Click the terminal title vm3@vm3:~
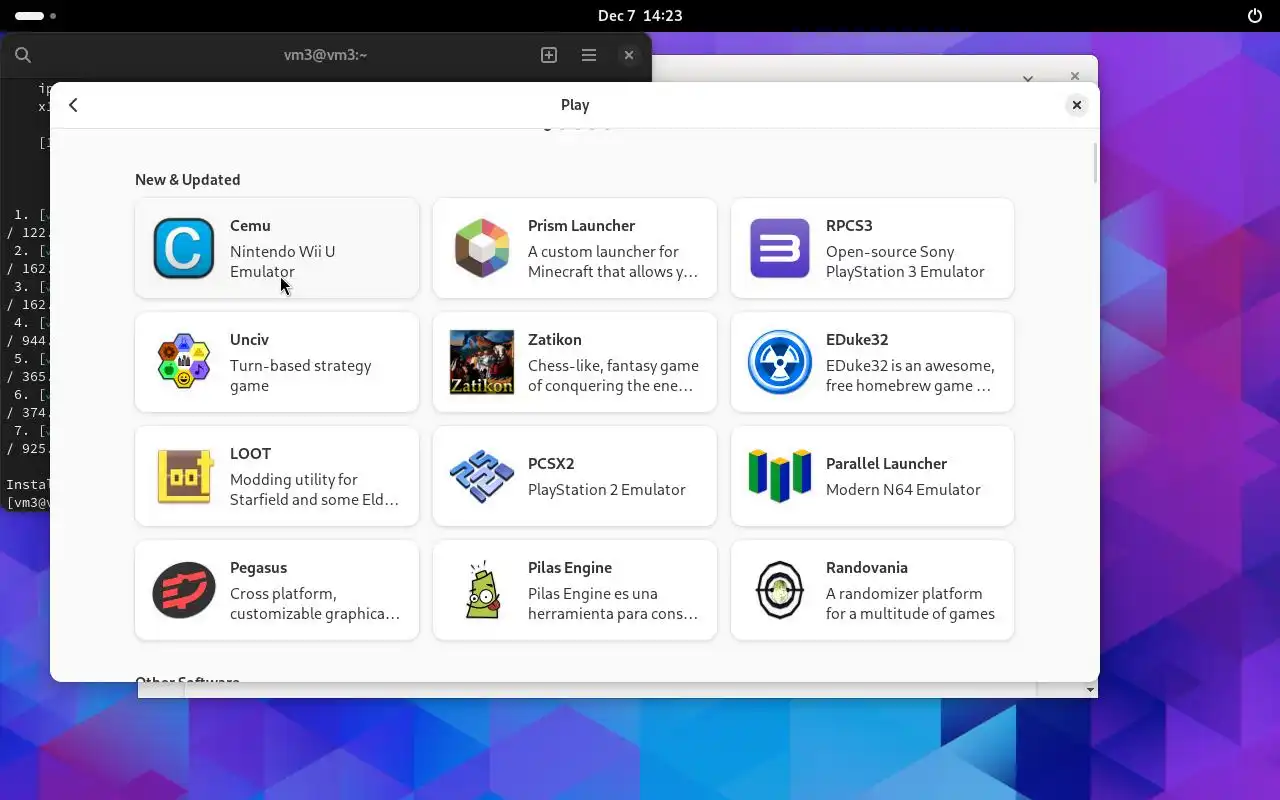The image size is (1280, 800). 326,55
